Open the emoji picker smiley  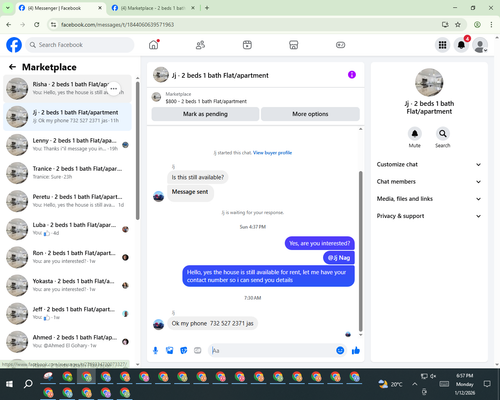pos(340,350)
